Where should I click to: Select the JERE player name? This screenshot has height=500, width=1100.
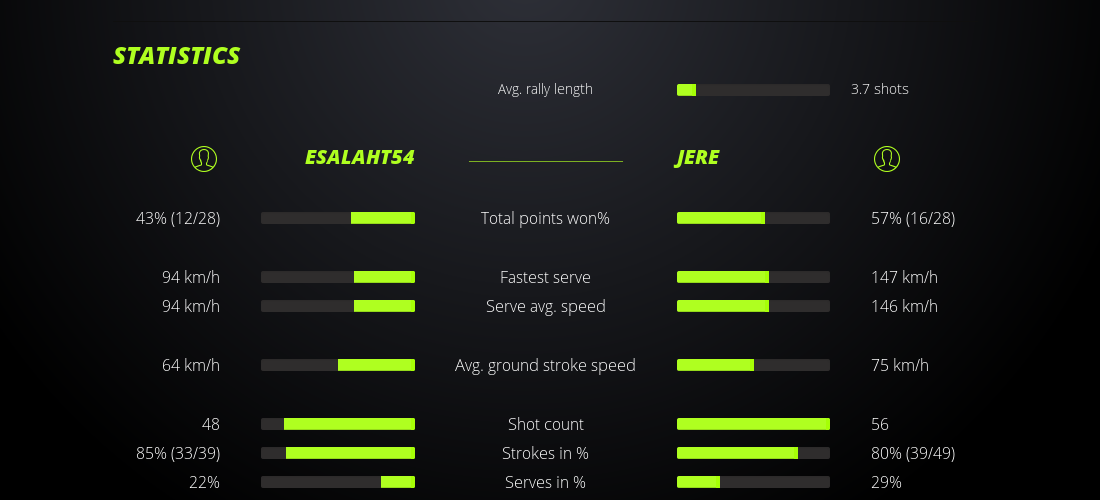pyautogui.click(x=697, y=158)
